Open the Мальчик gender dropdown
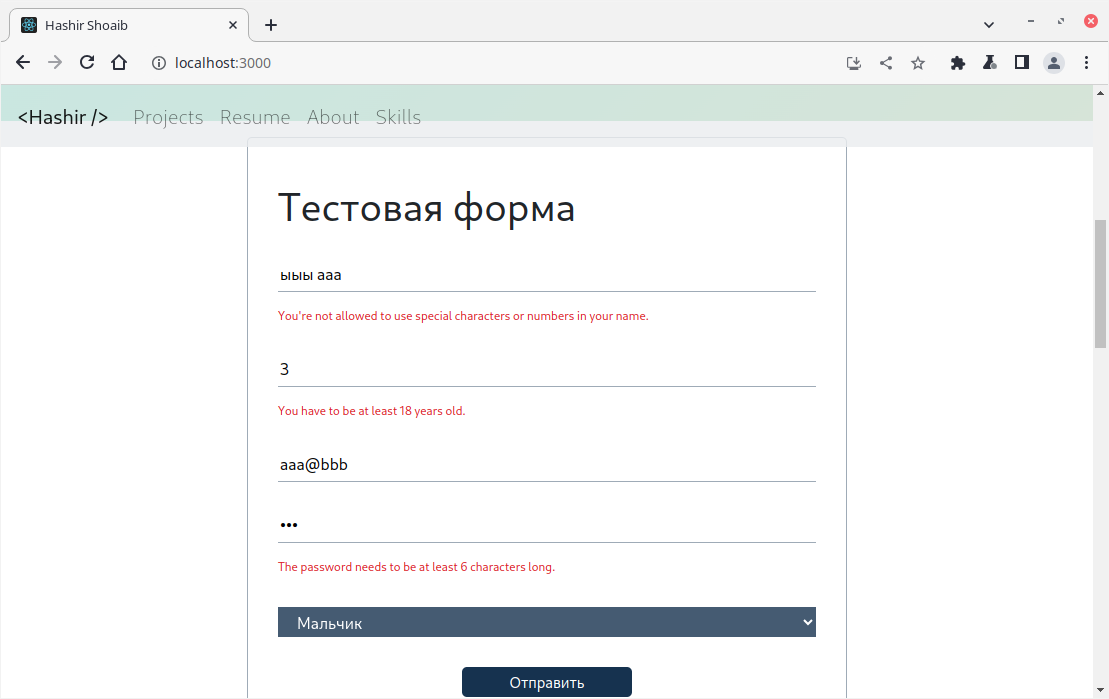 tap(547, 622)
